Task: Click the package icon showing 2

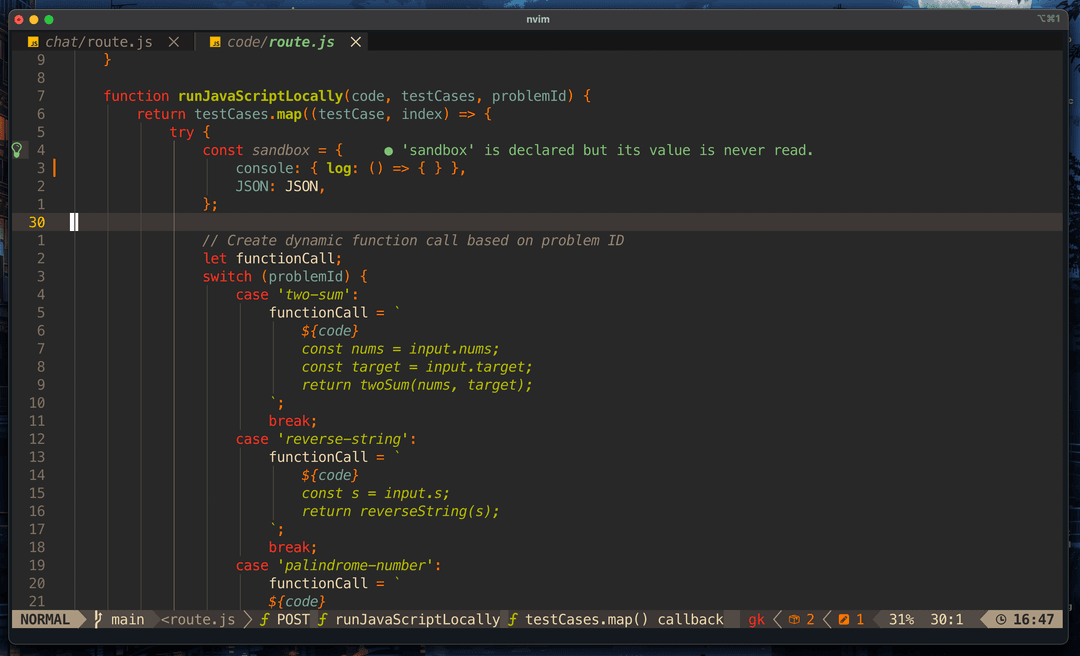Action: pos(794,619)
